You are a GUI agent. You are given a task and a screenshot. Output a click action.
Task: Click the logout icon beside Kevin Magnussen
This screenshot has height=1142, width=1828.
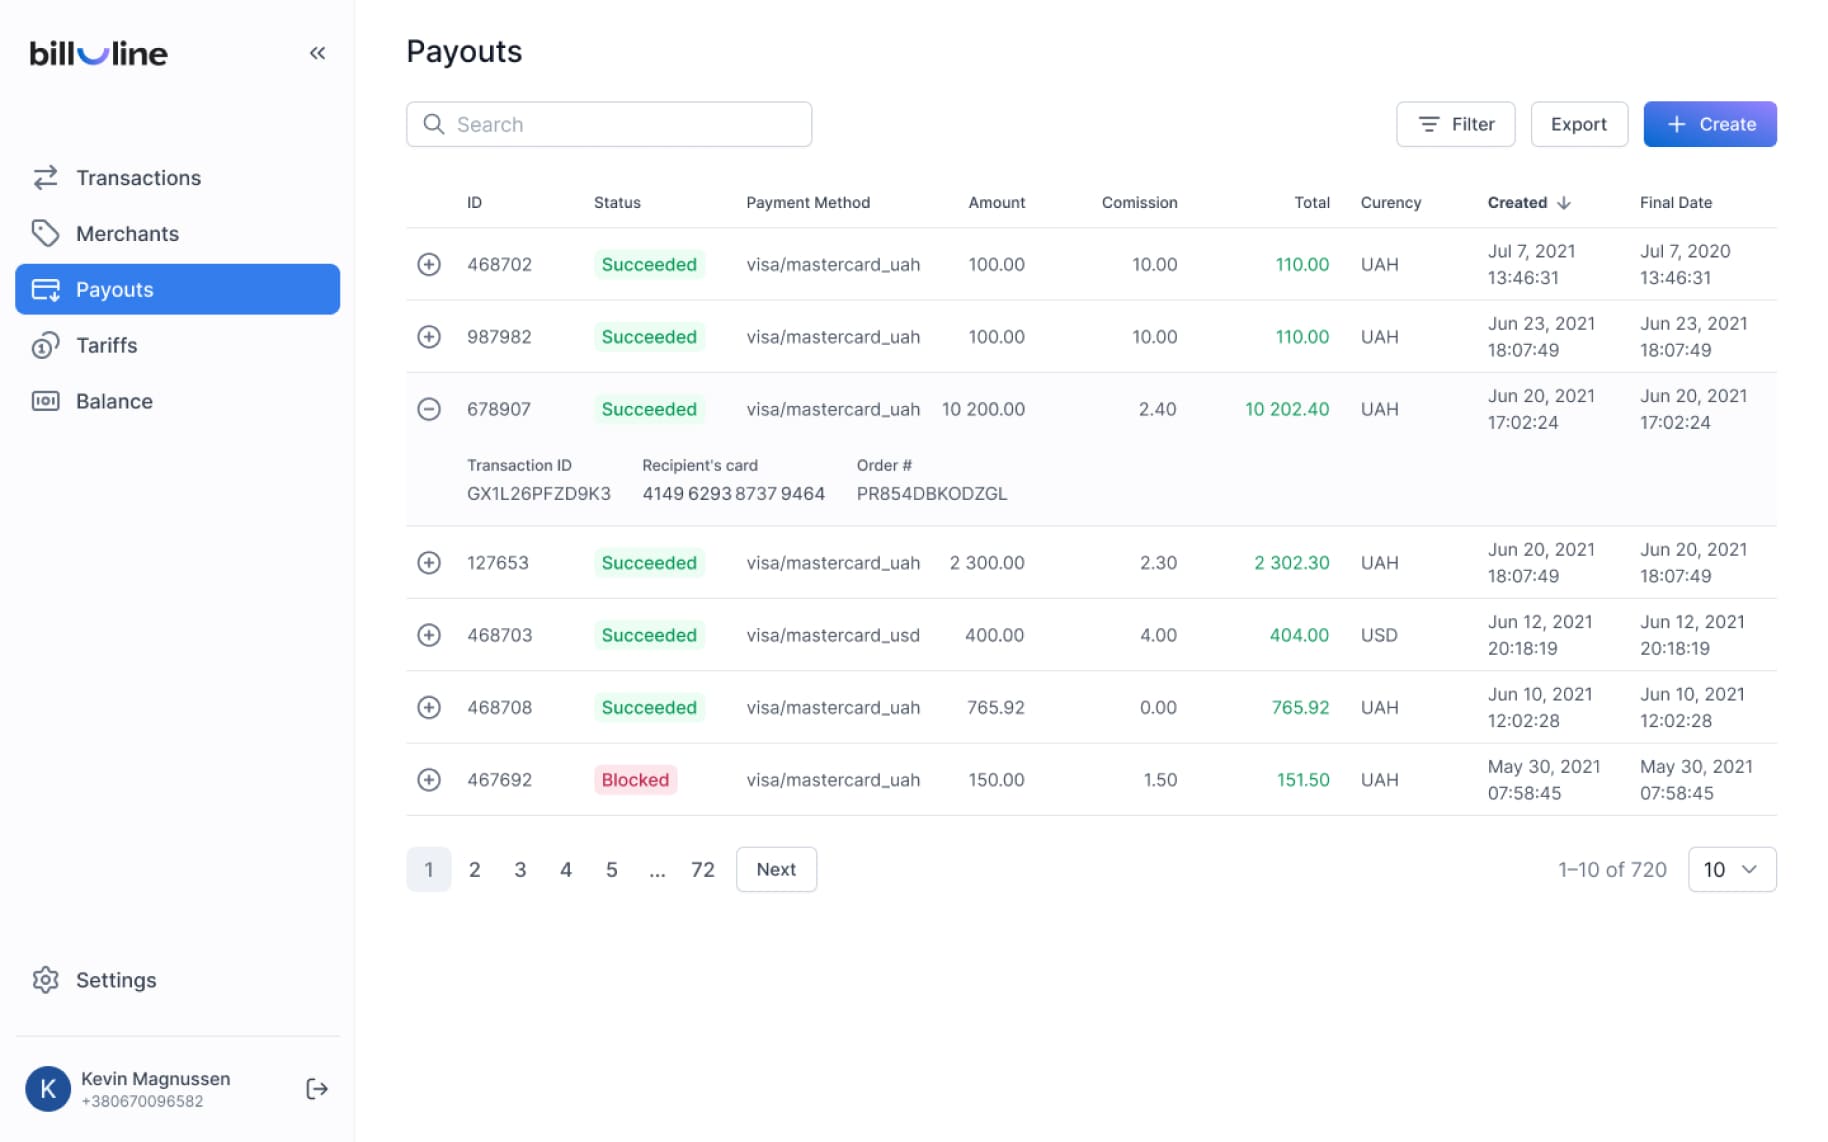316,1089
